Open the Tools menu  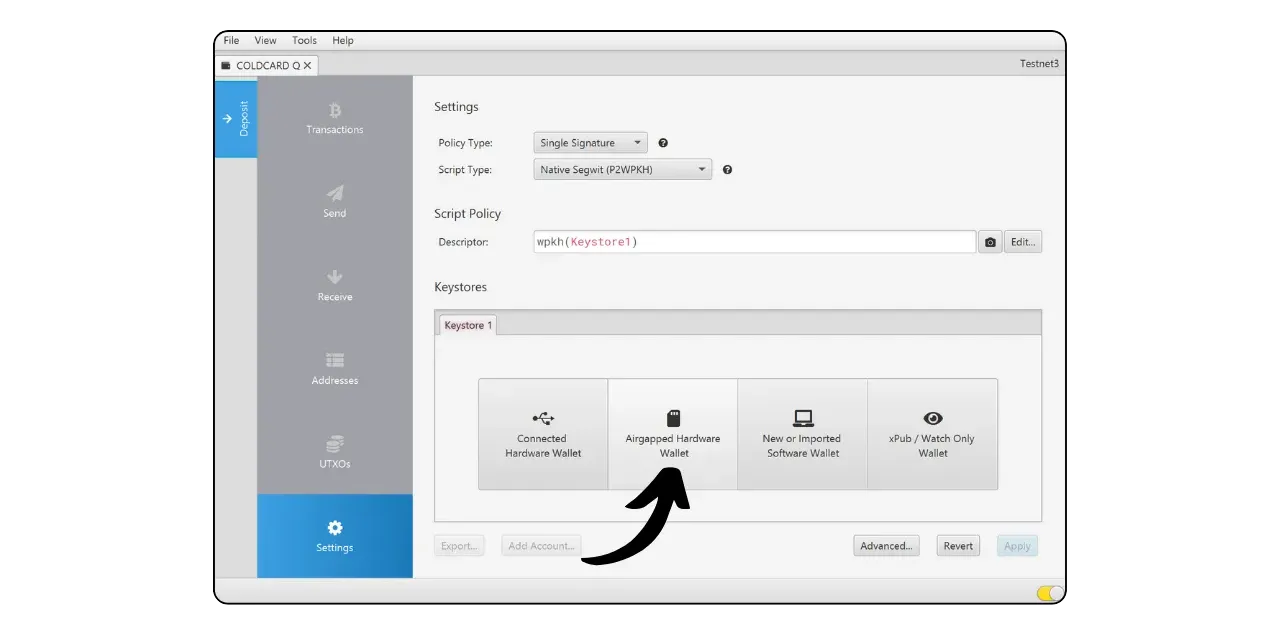[304, 41]
